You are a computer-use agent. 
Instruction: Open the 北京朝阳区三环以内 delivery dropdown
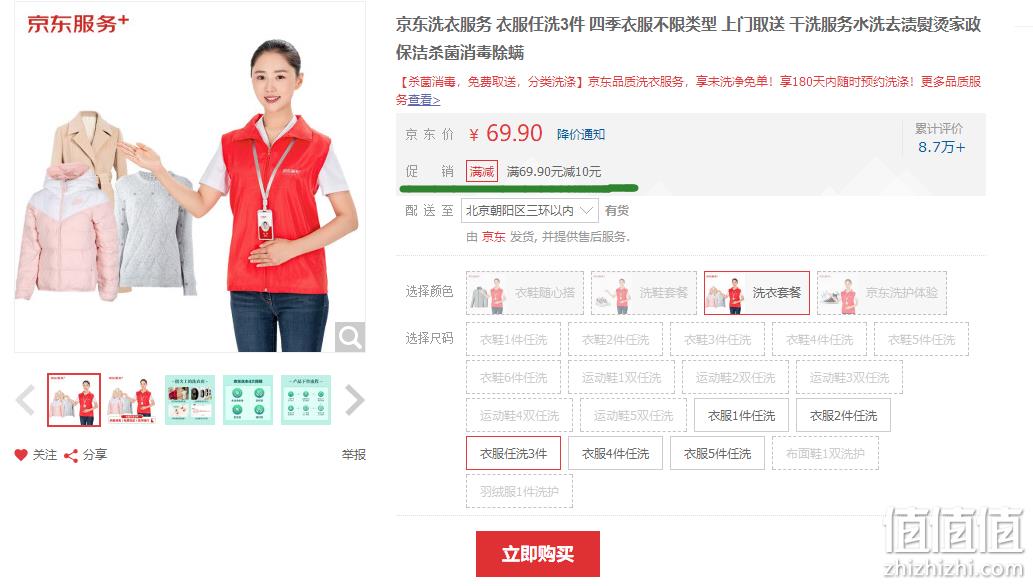[530, 210]
